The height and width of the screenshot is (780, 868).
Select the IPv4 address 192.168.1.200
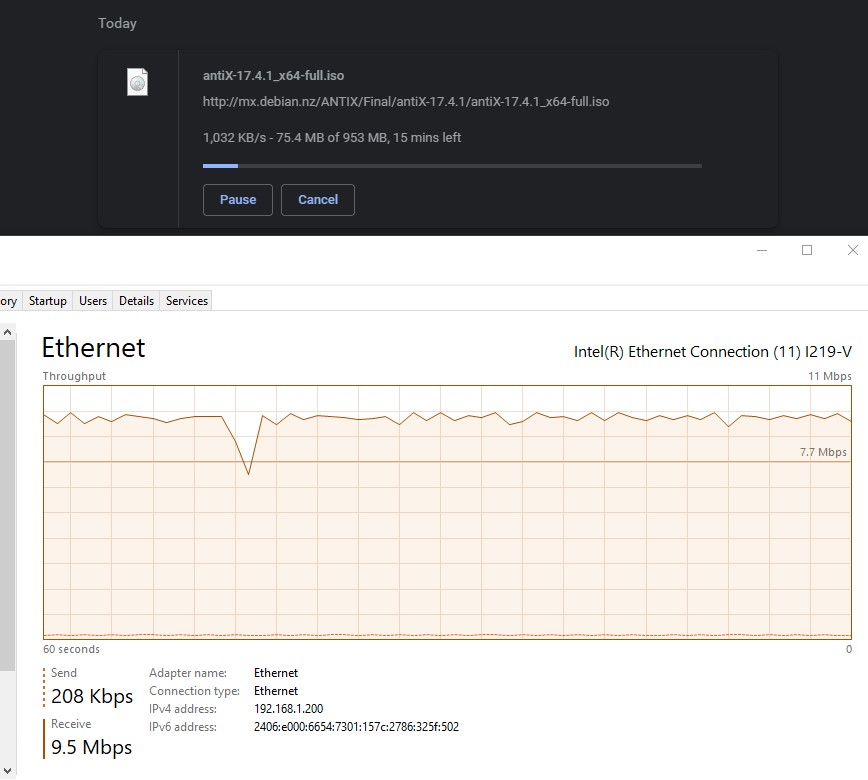click(288, 709)
